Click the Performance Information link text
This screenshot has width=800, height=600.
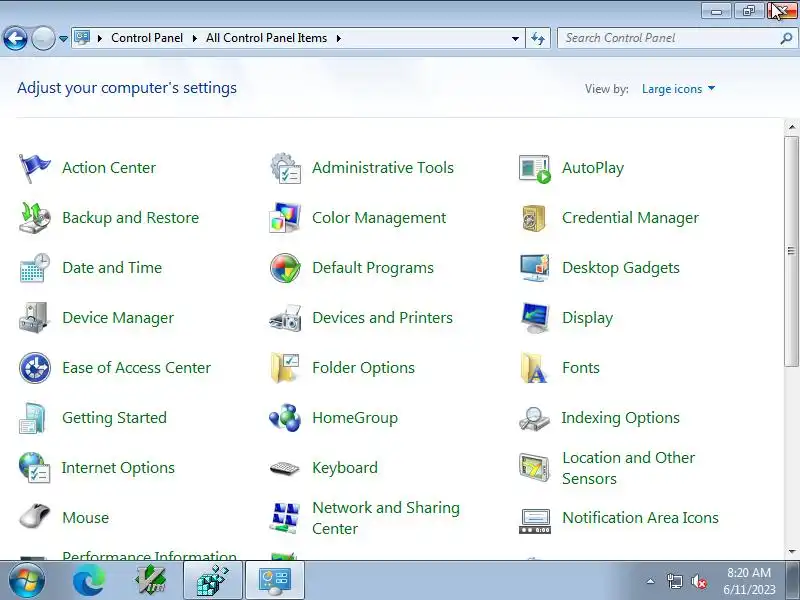[x=149, y=555]
